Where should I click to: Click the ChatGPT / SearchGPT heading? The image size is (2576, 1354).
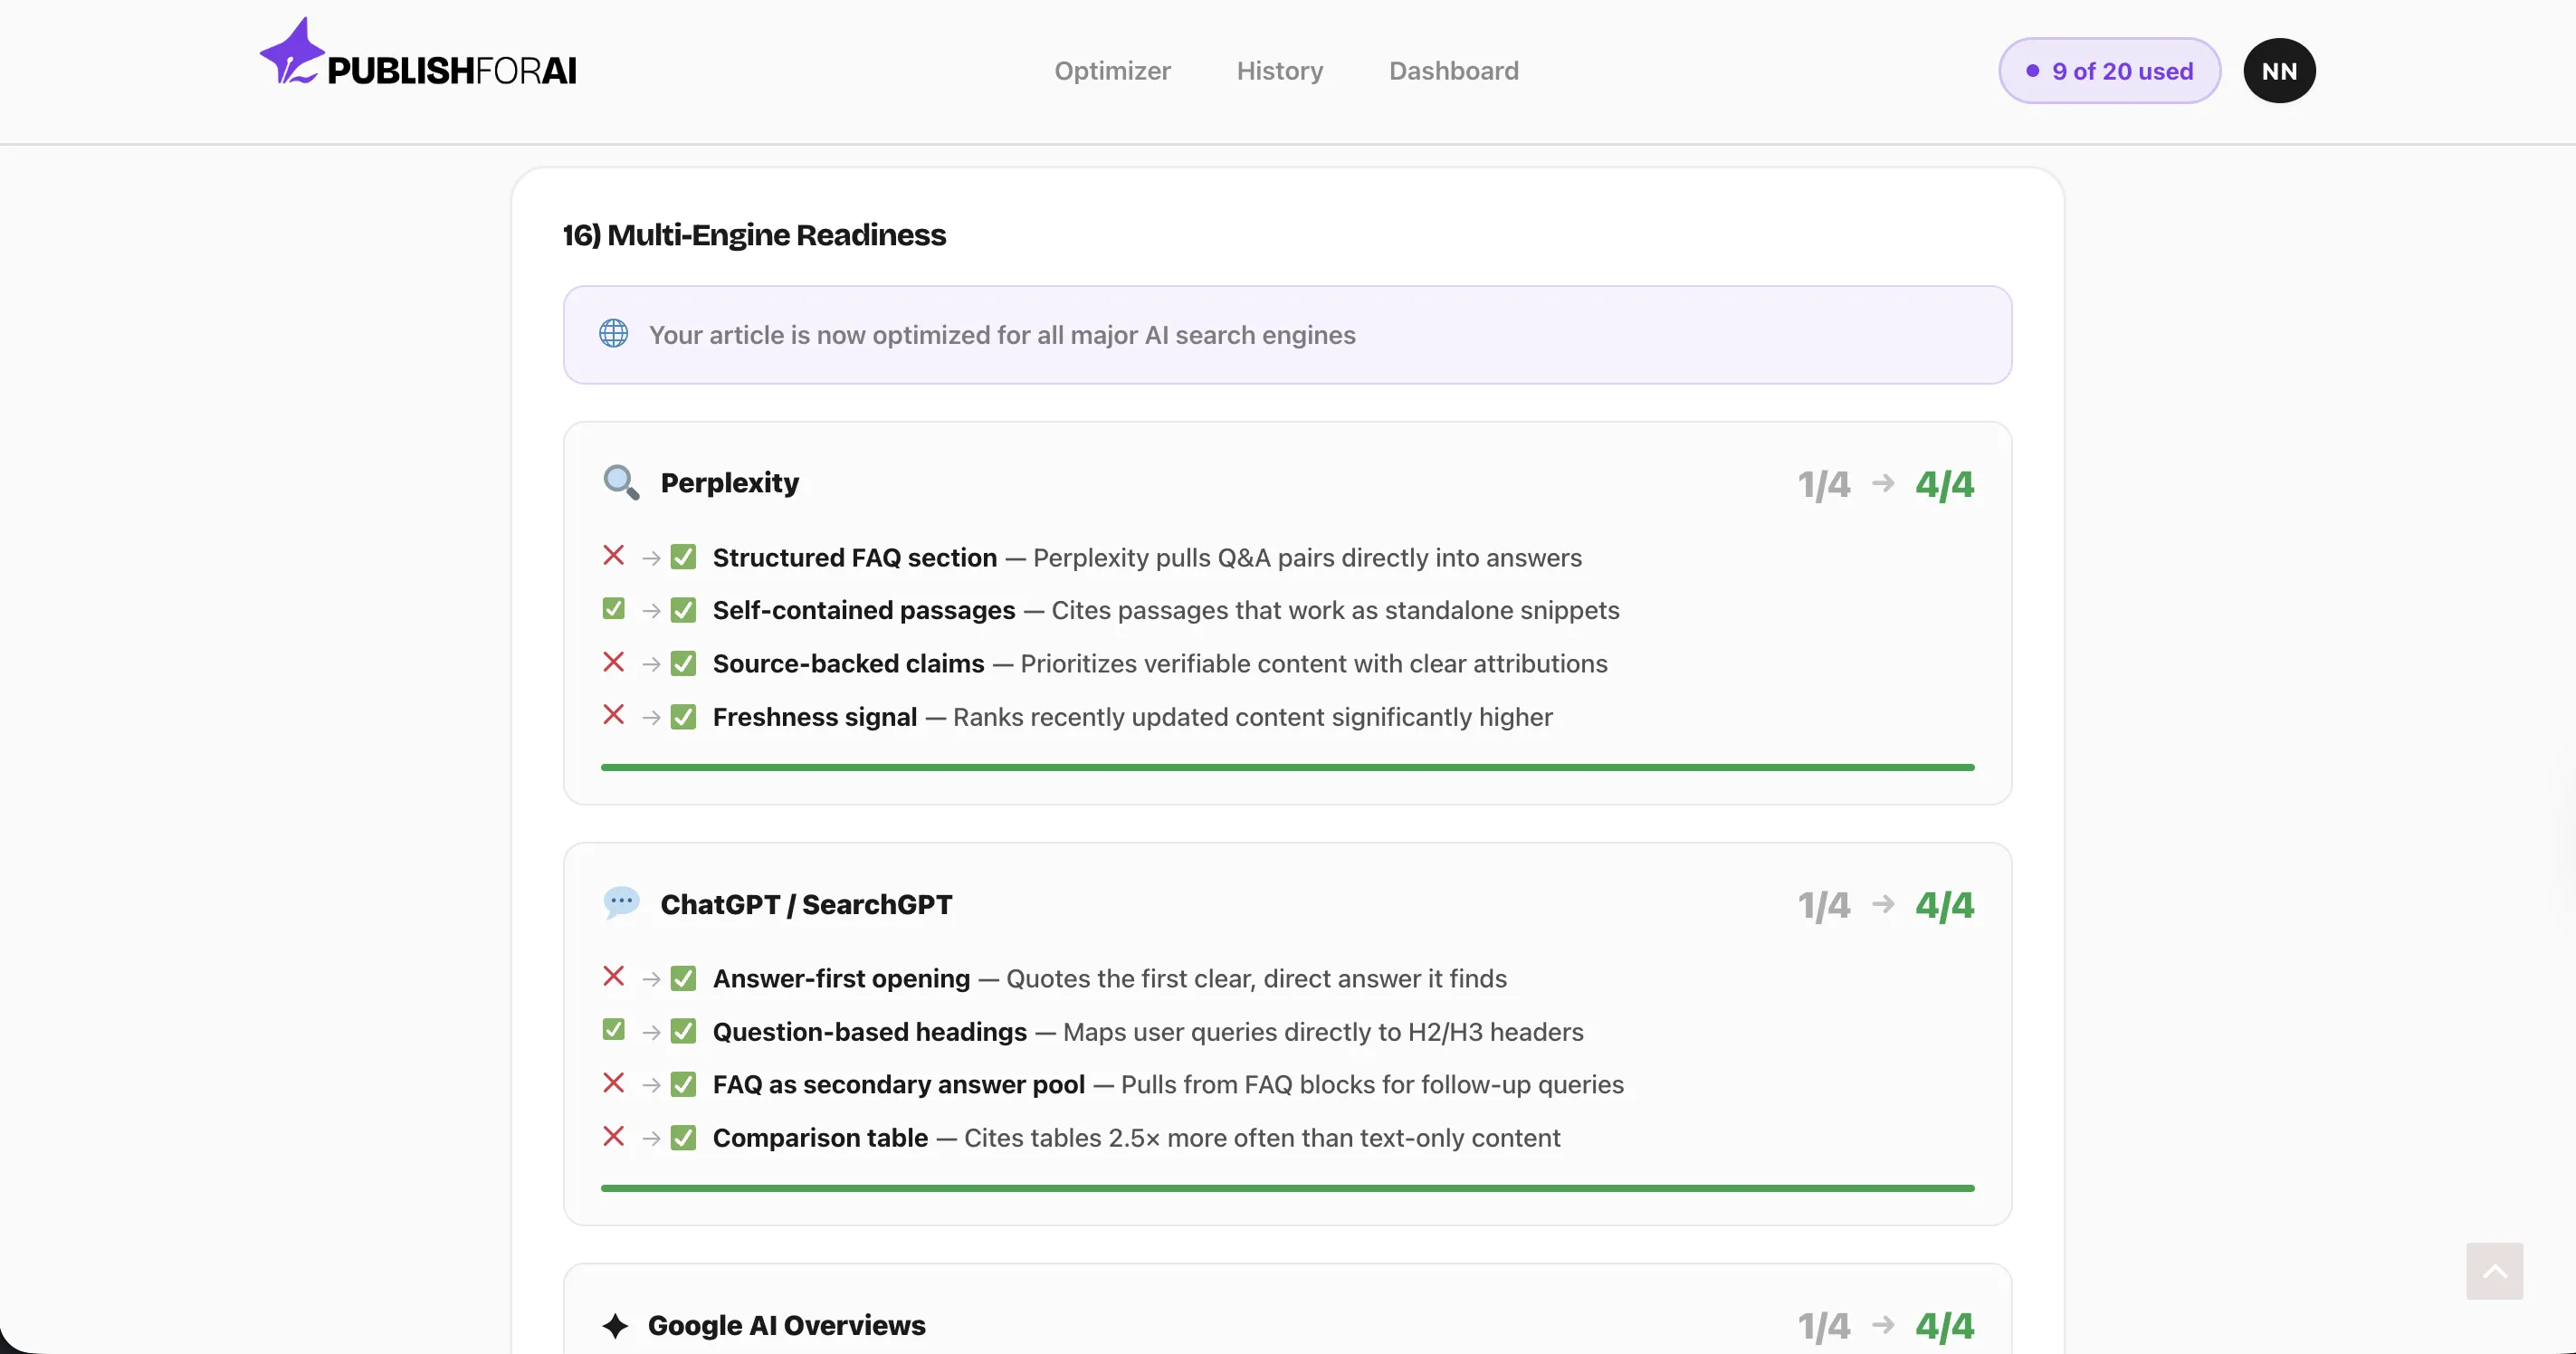[806, 904]
